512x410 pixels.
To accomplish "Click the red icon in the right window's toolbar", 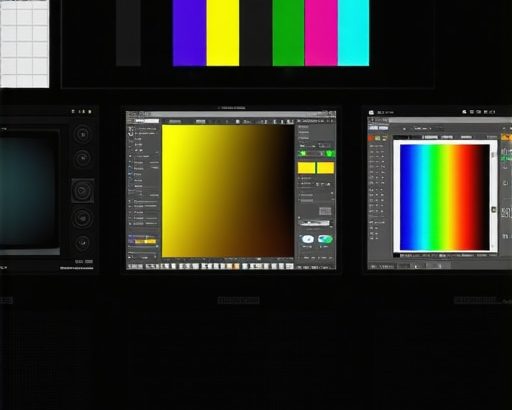I will [x=371, y=138].
